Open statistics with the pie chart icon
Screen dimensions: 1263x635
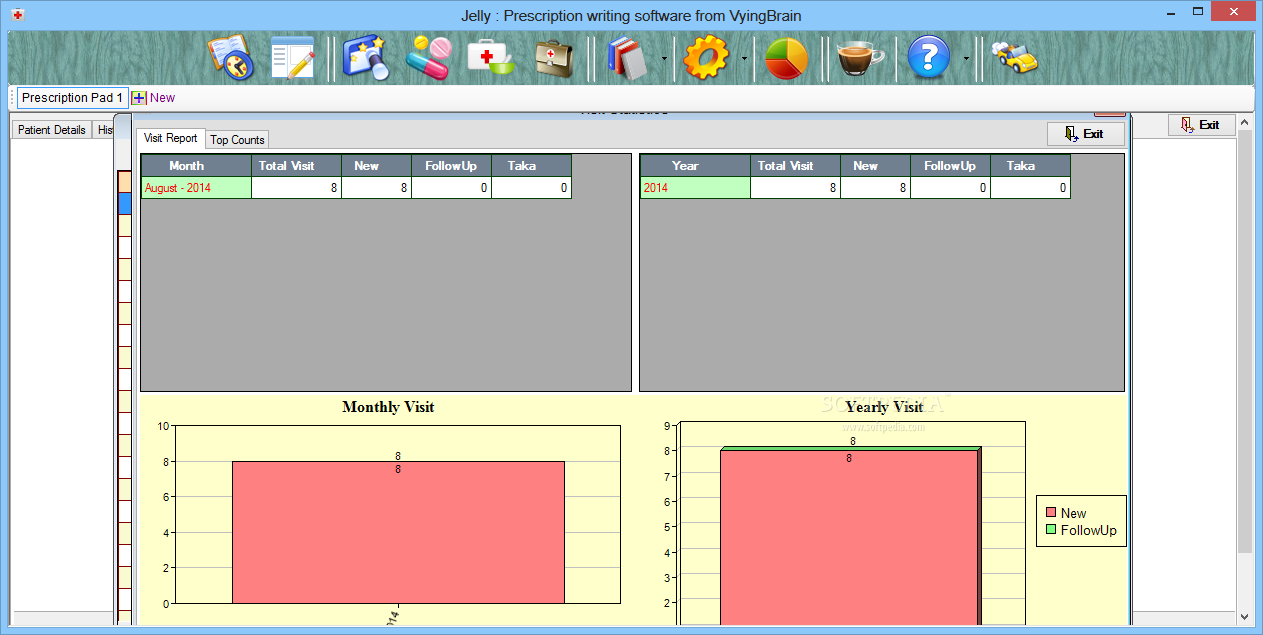click(786, 58)
